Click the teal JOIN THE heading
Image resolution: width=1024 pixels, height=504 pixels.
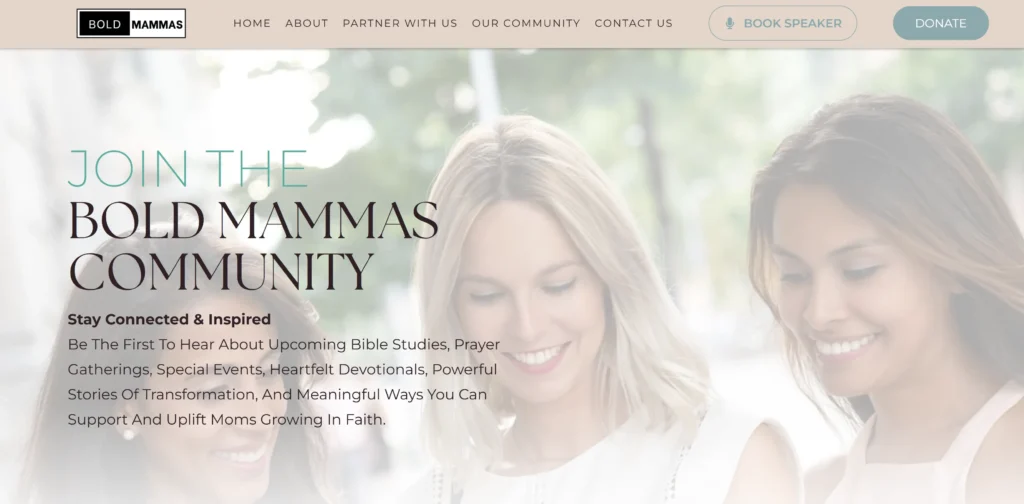point(187,169)
